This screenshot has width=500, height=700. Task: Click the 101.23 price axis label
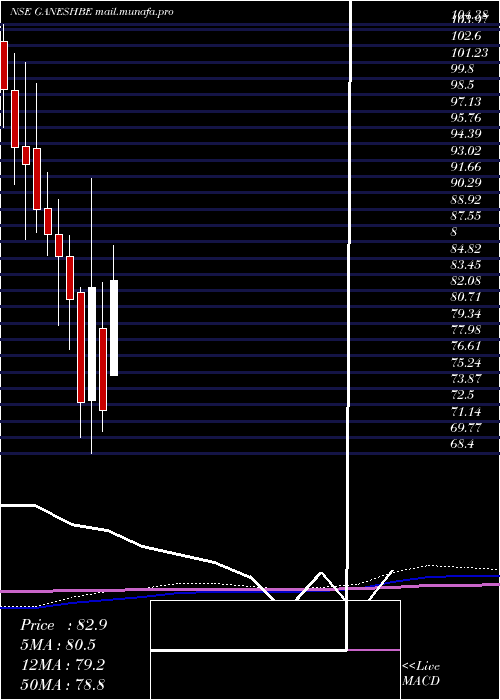tap(469, 53)
